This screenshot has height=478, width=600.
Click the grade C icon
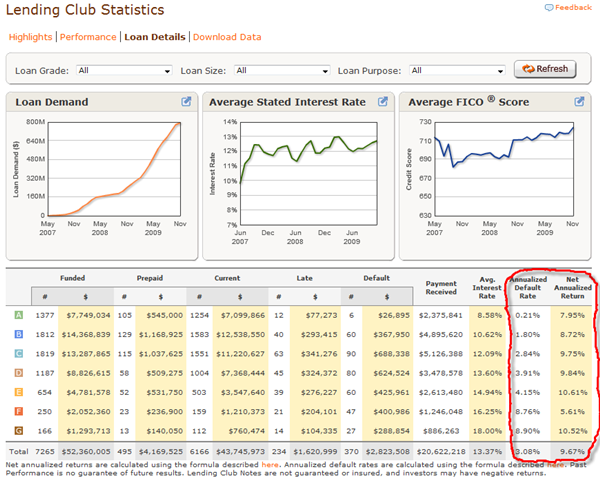(18, 353)
